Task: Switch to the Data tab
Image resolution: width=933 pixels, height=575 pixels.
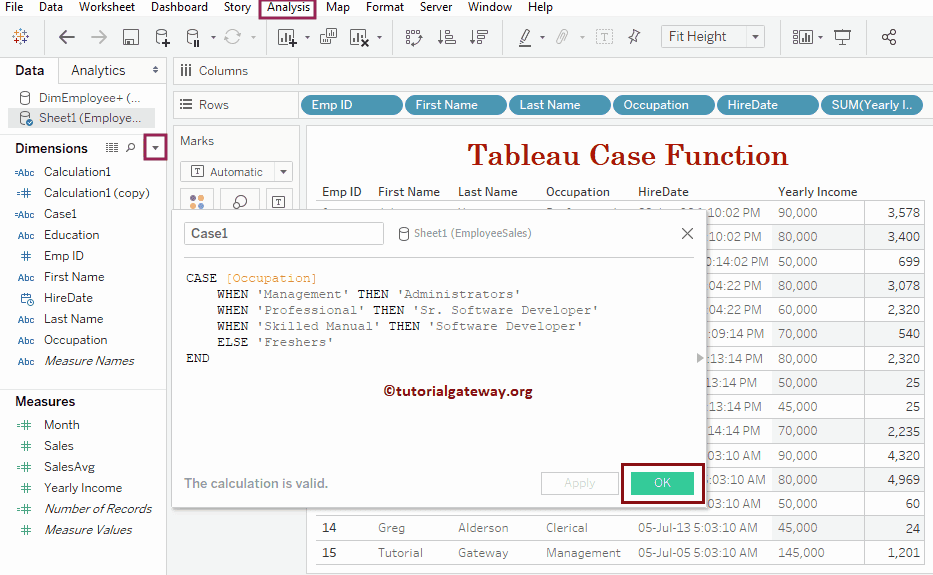Action: (x=29, y=70)
